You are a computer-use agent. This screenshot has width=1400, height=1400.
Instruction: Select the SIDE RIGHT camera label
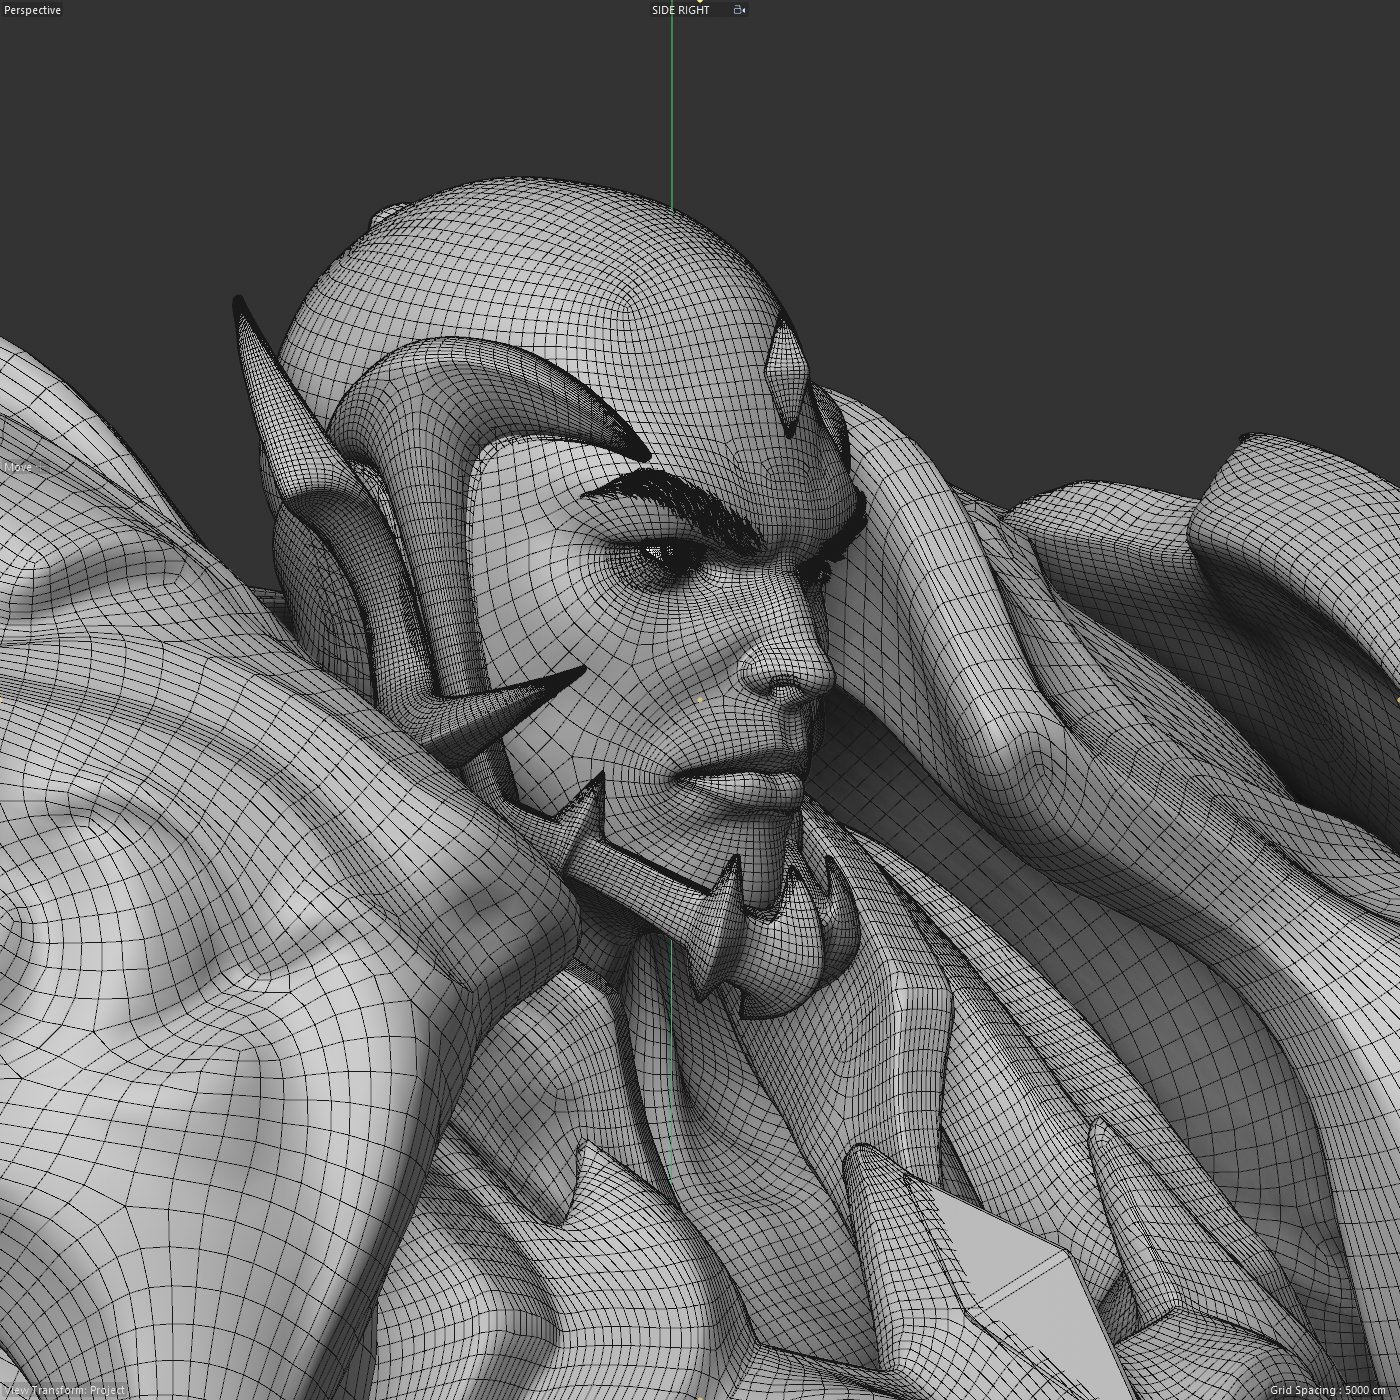(681, 10)
